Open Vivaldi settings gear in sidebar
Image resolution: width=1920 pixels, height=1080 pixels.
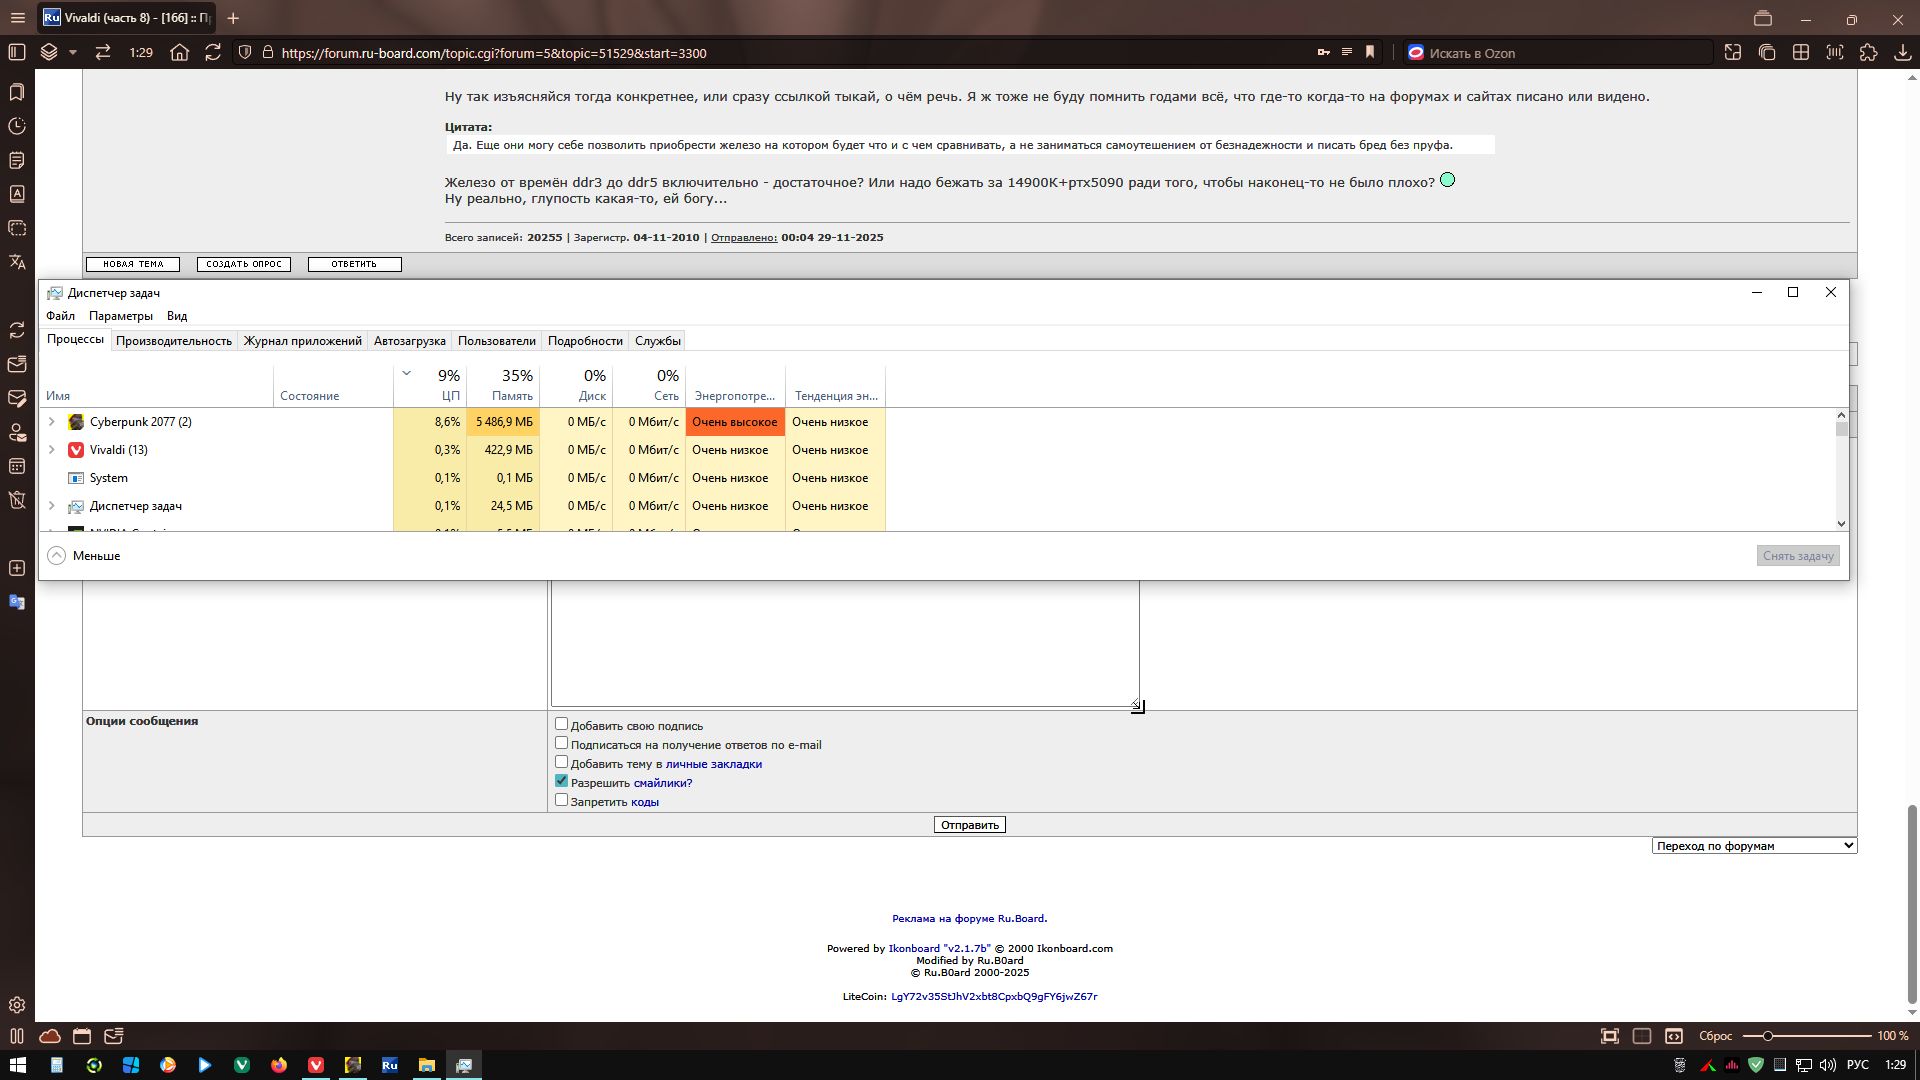(17, 1005)
